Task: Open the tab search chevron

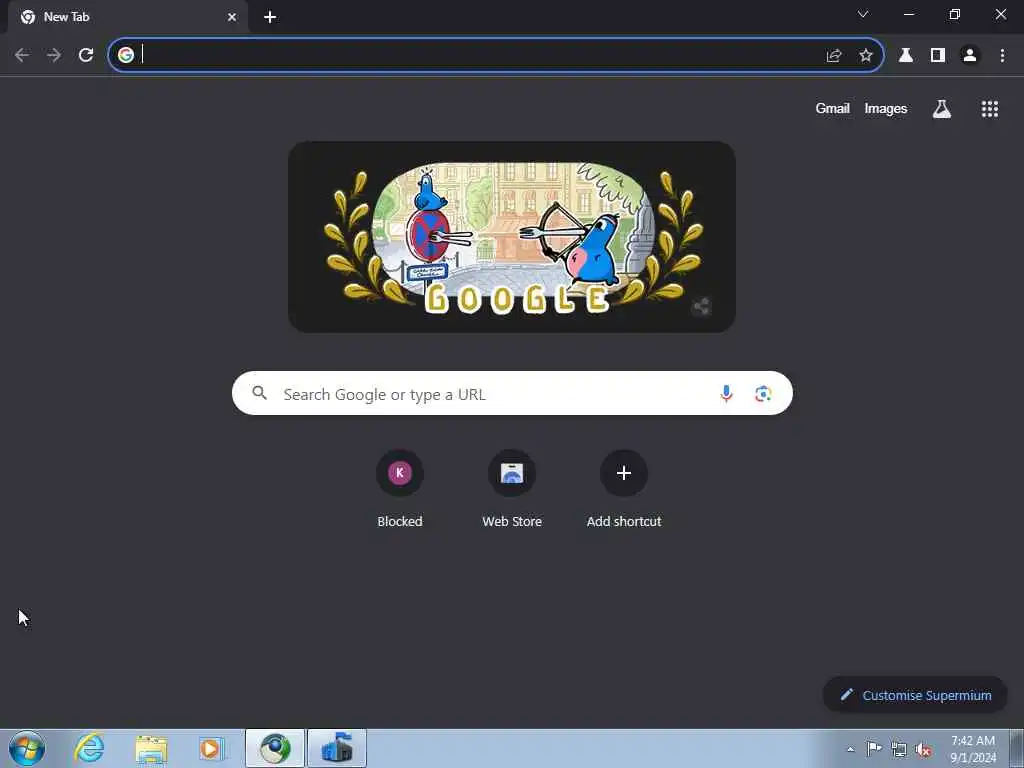Action: click(863, 14)
